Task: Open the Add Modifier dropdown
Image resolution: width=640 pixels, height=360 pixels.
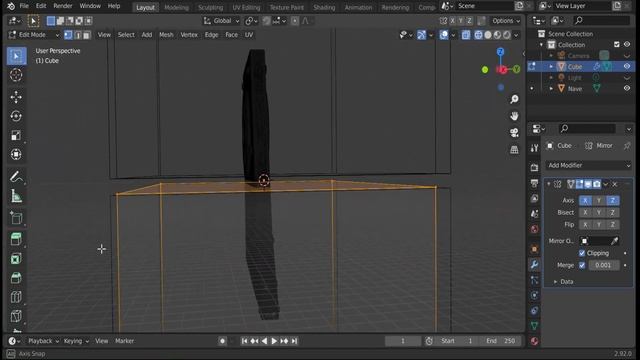Action: 589,165
